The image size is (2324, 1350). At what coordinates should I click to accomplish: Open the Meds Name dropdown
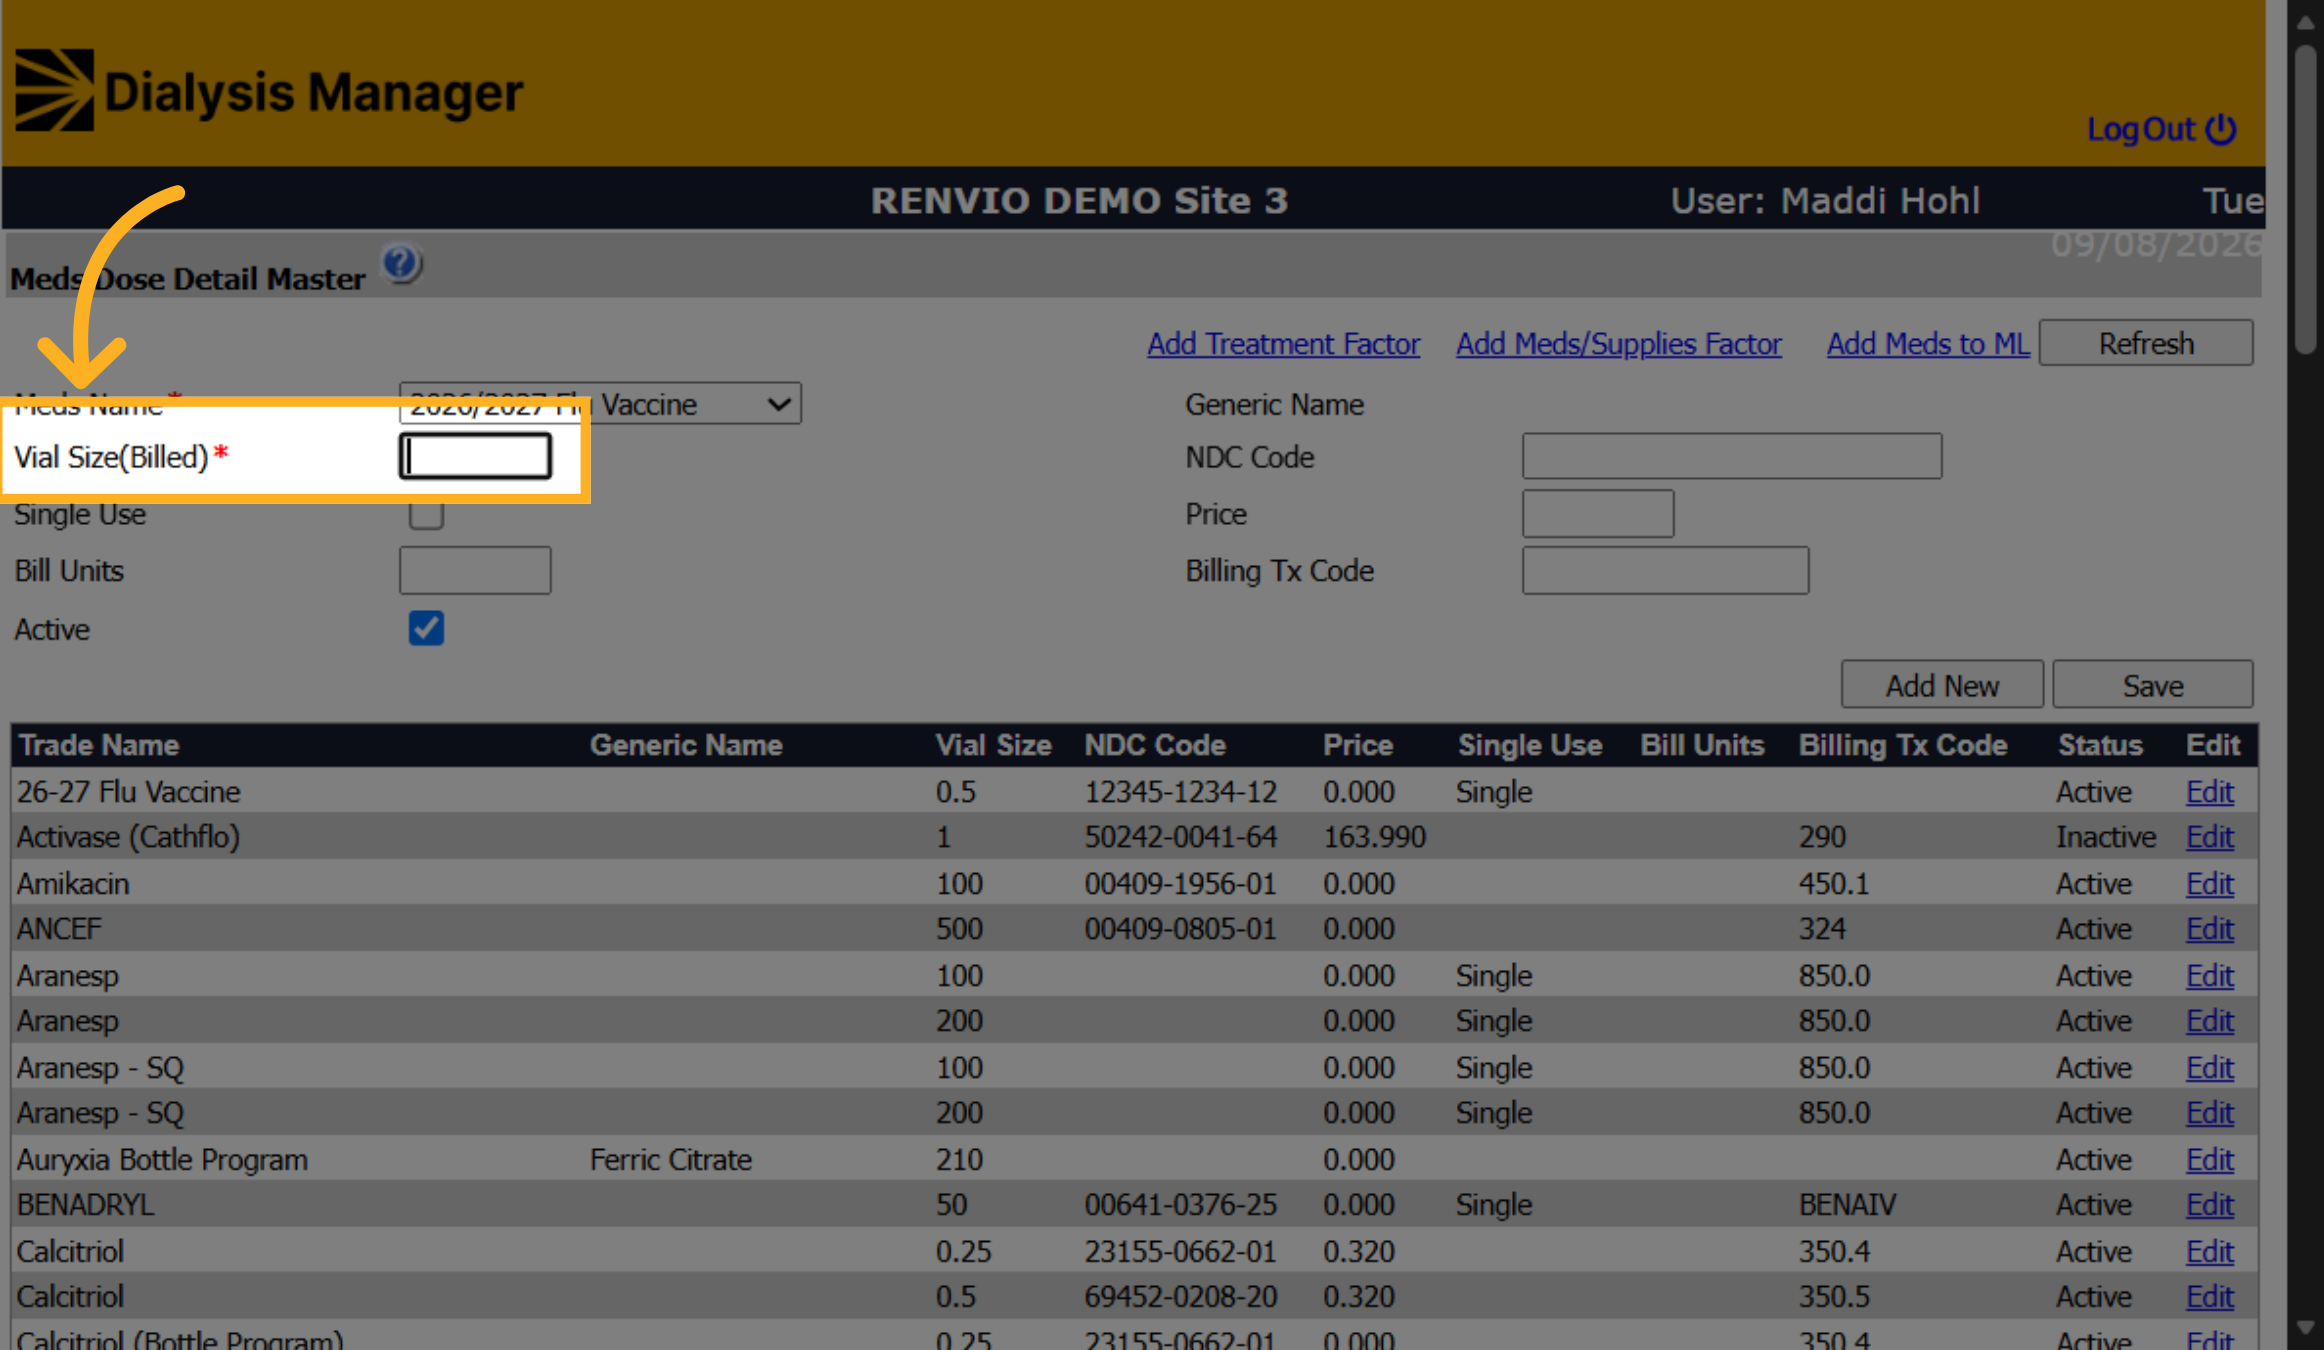pos(600,404)
